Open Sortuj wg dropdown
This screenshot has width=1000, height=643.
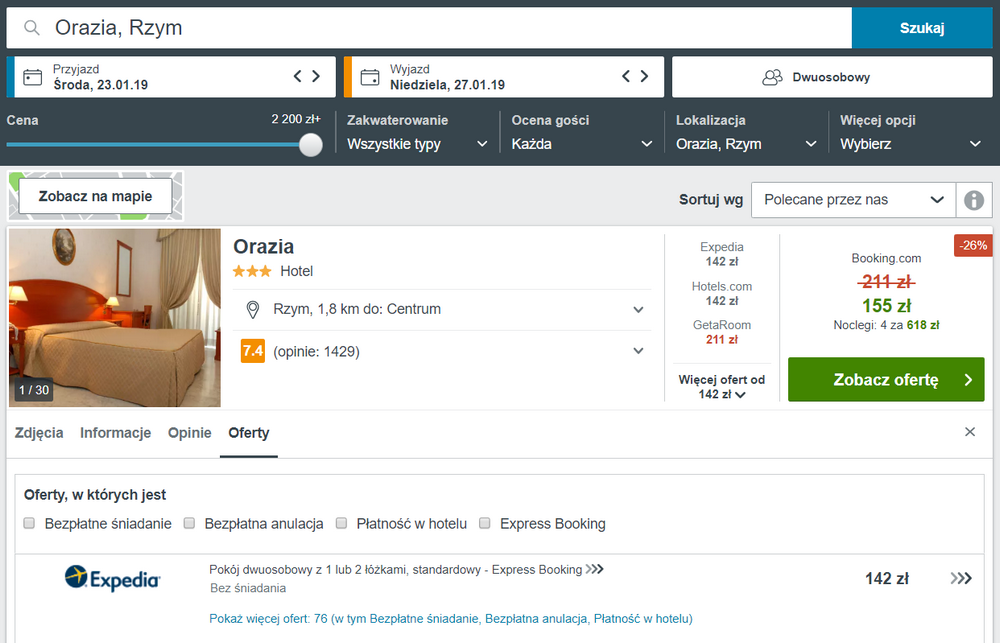[x=853, y=200]
